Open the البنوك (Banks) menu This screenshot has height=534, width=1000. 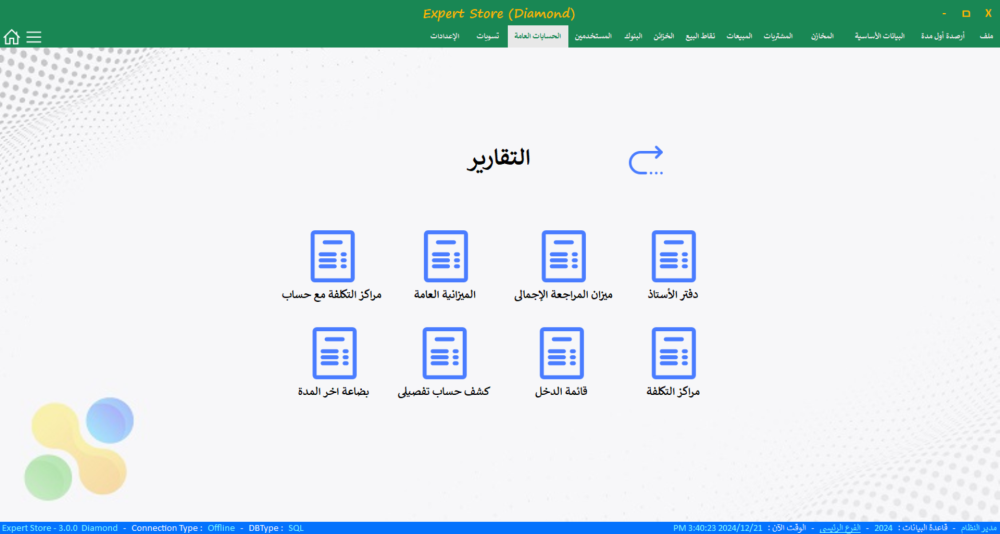click(x=633, y=37)
